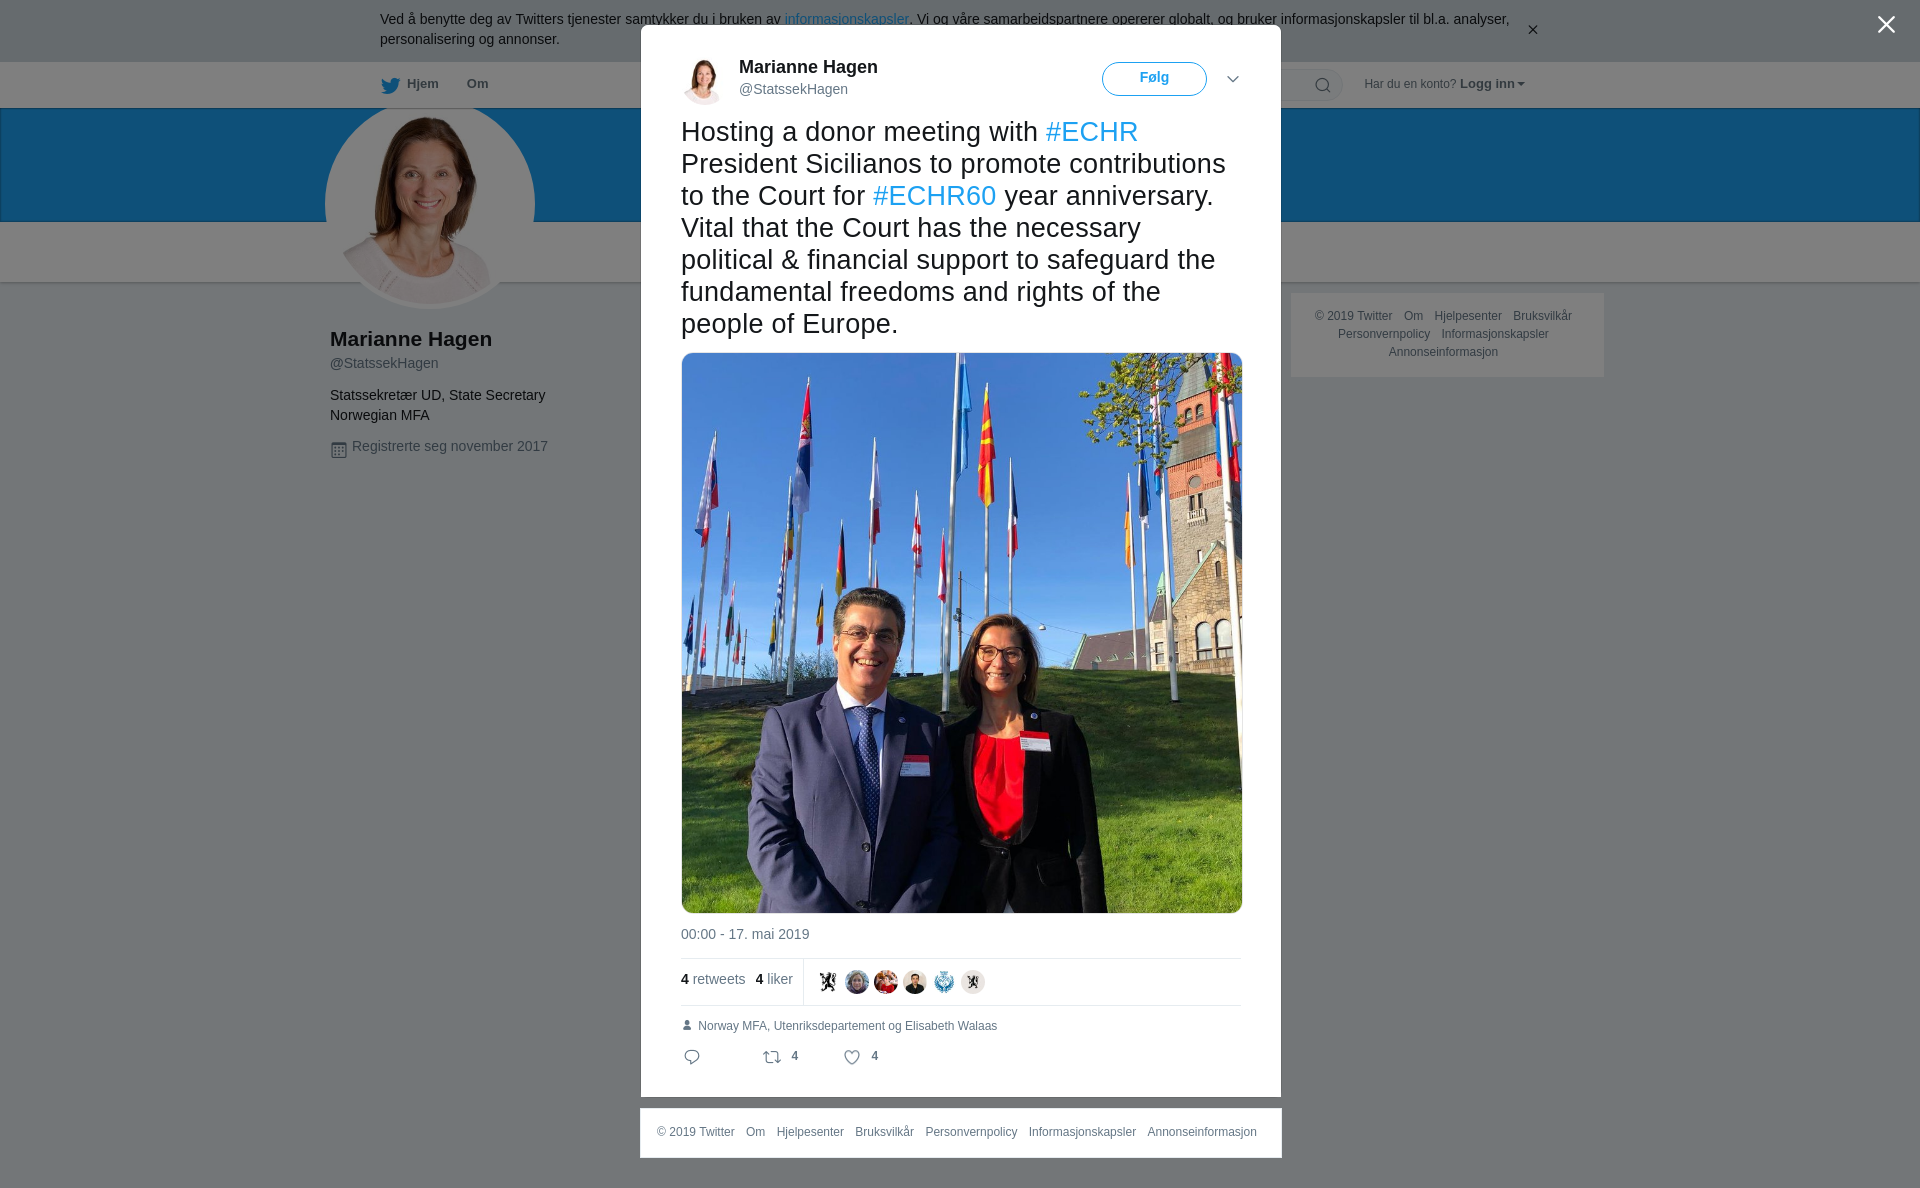Open the #ECHR60 hashtag link

pos(934,196)
